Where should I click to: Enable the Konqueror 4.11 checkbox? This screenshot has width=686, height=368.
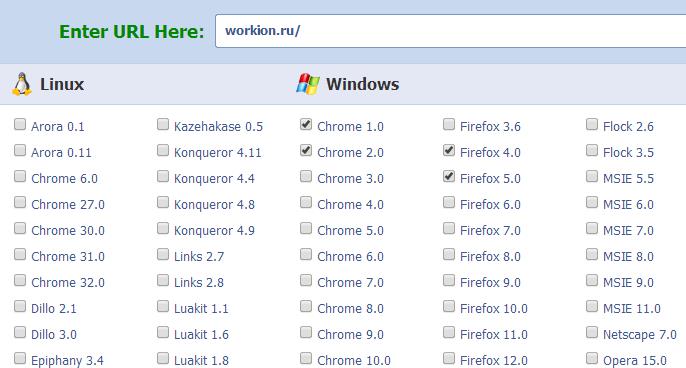pos(163,151)
